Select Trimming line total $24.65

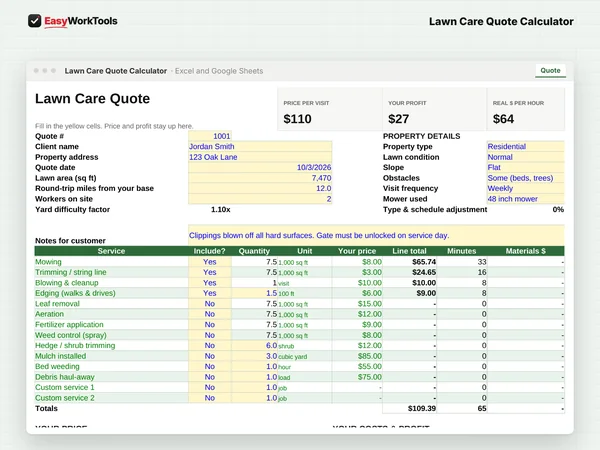[409, 272]
